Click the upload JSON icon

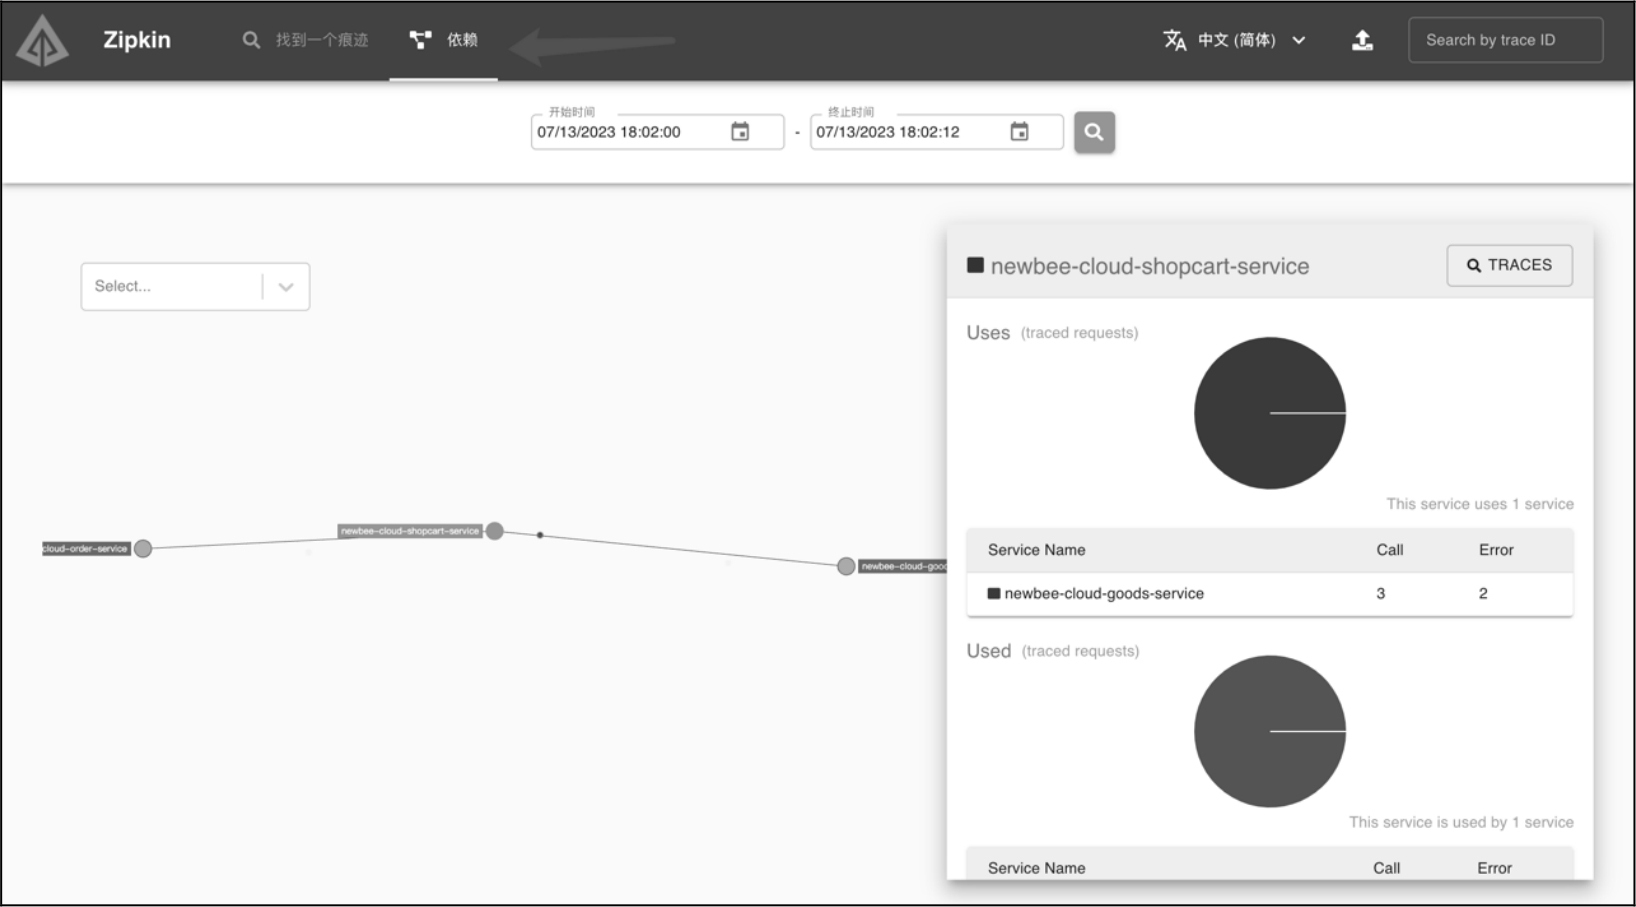coord(1362,40)
